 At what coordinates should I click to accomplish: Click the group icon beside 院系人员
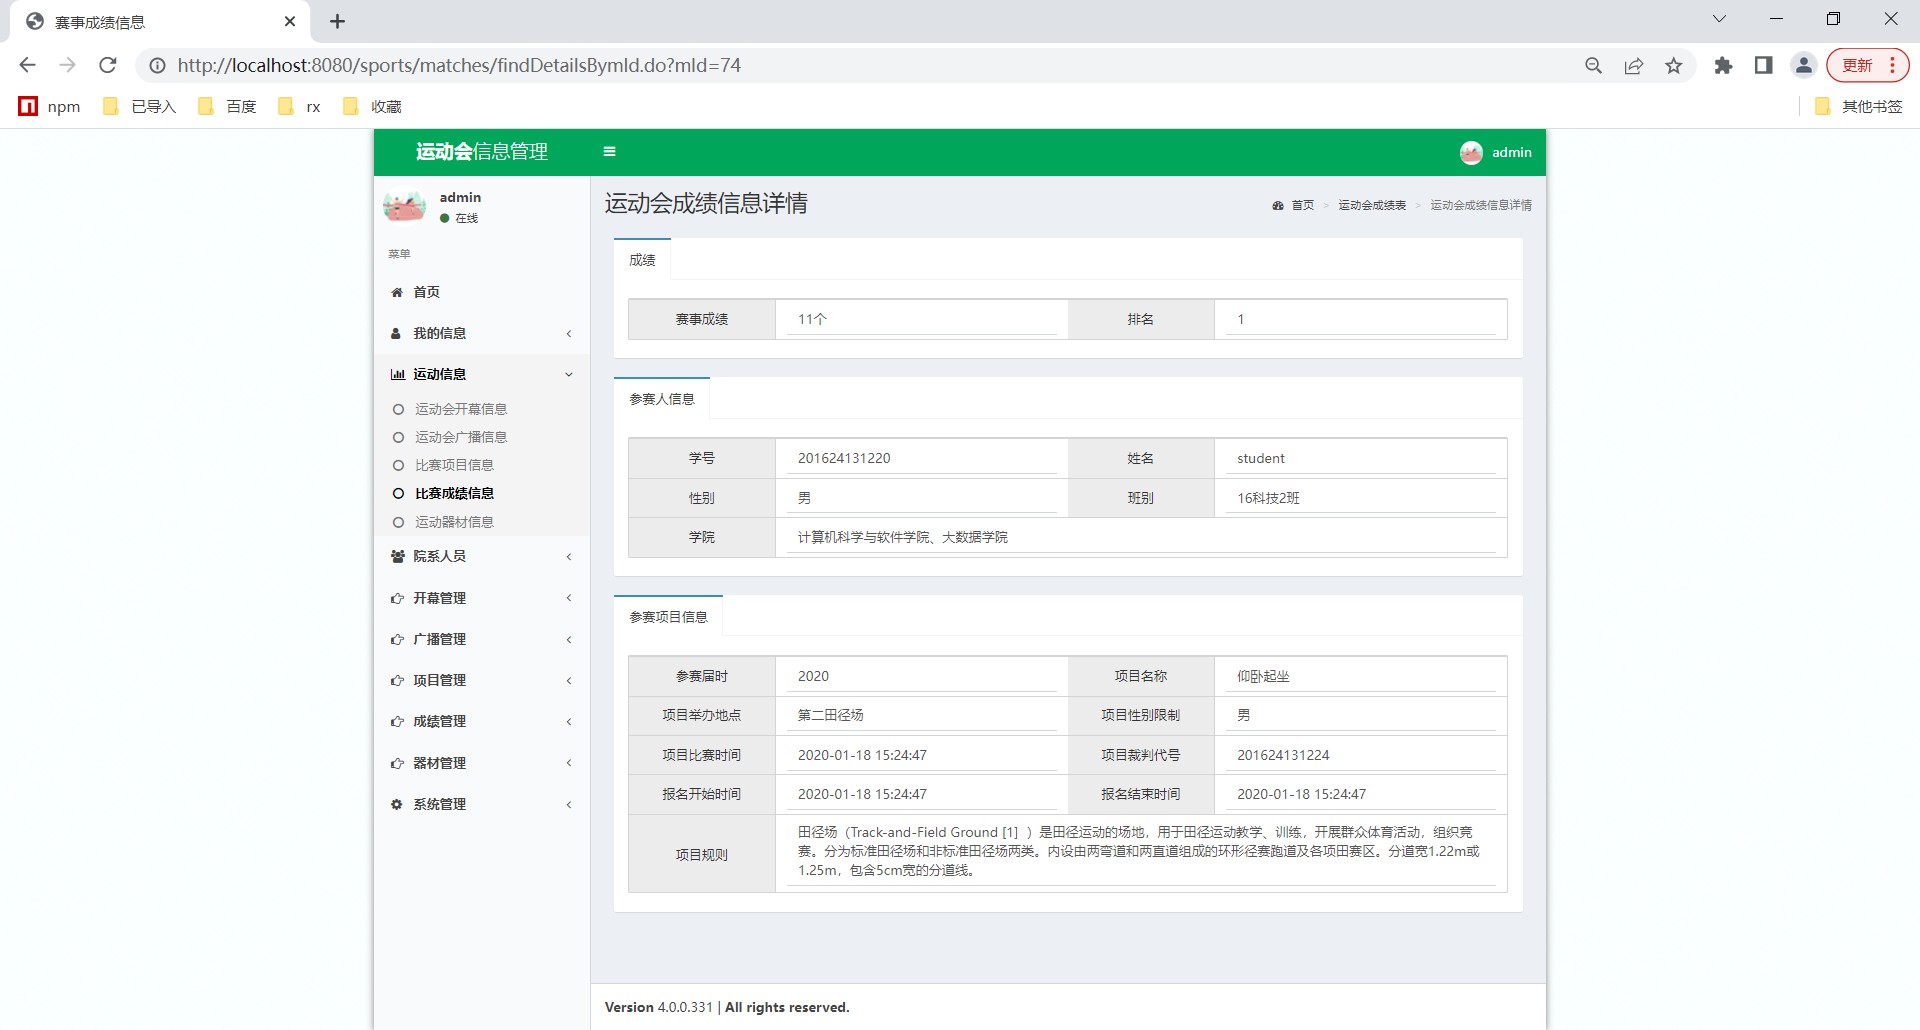pyautogui.click(x=397, y=556)
